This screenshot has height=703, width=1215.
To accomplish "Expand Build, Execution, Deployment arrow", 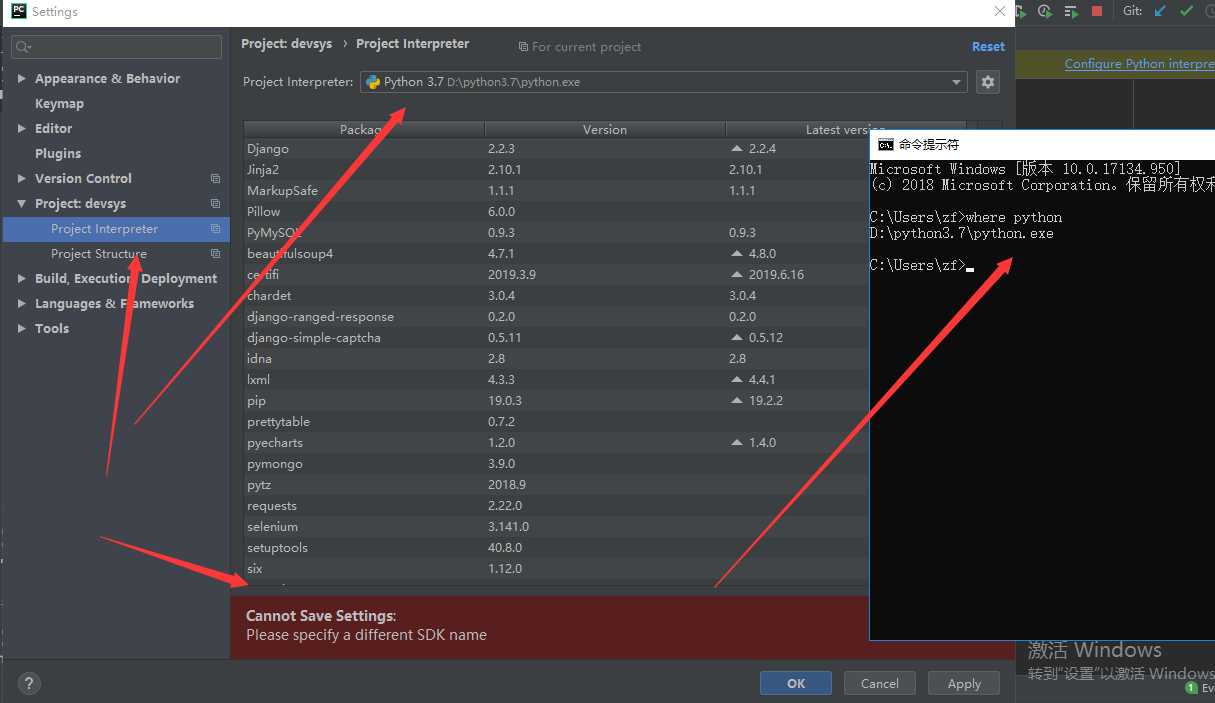I will coord(22,278).
